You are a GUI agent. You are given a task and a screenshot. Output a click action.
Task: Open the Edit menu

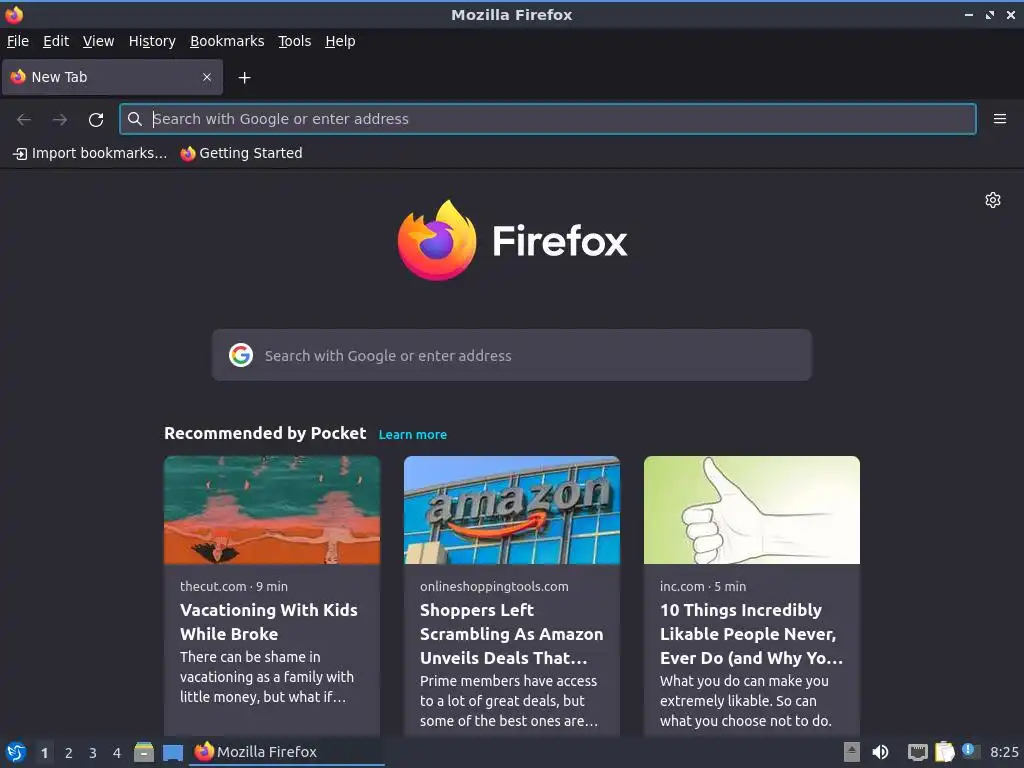(56, 41)
